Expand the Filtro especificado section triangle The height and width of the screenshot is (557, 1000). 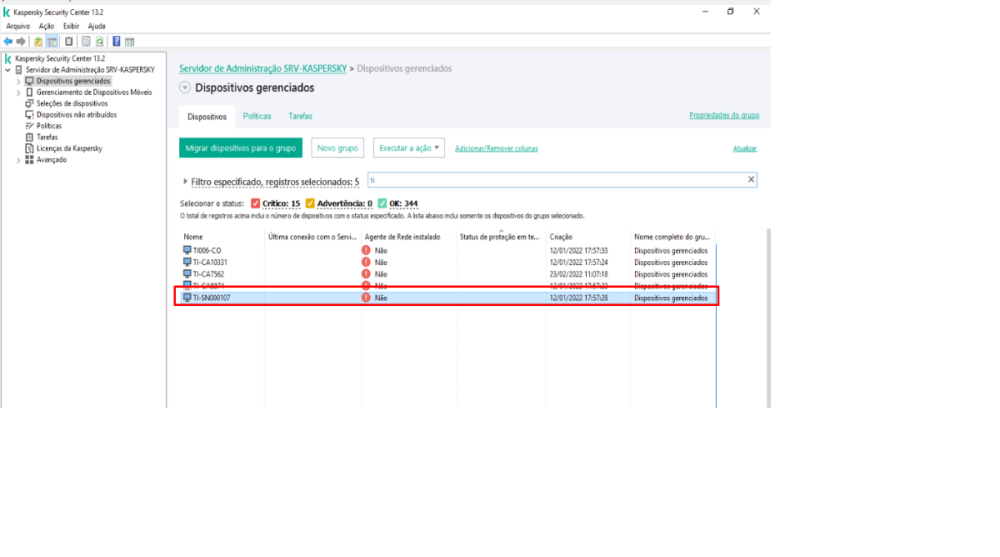pos(185,182)
